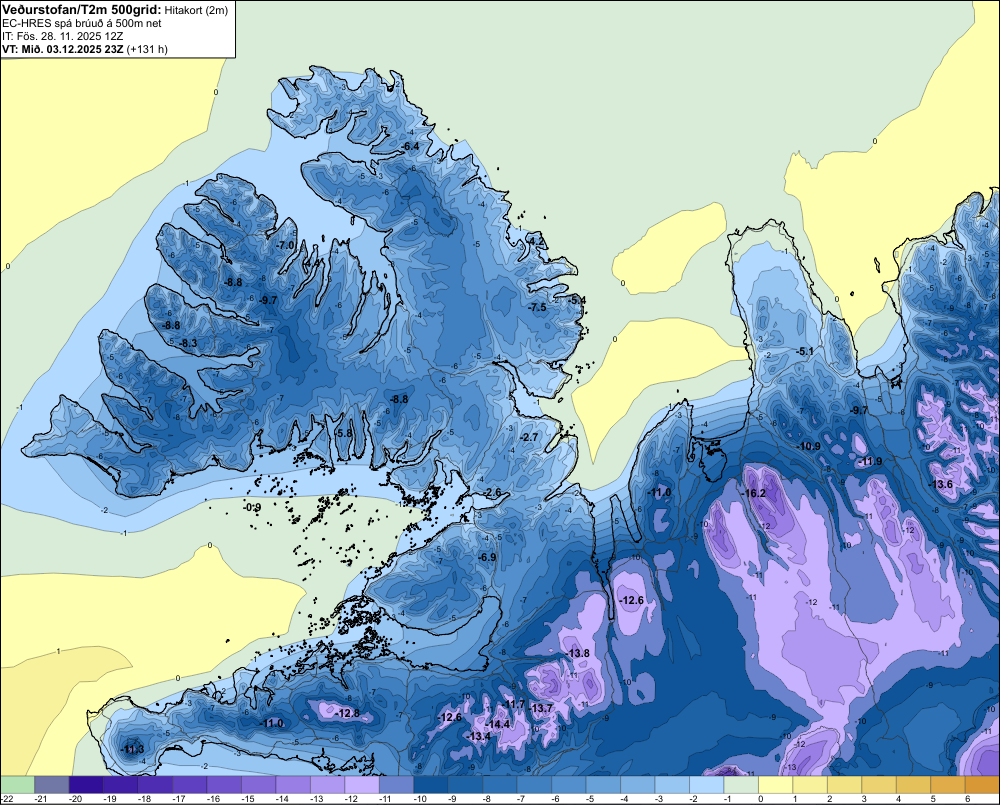Click the 'EC-HRES spá brúuð á 500m net' line
1000x805 pixels.
(x=82, y=23)
